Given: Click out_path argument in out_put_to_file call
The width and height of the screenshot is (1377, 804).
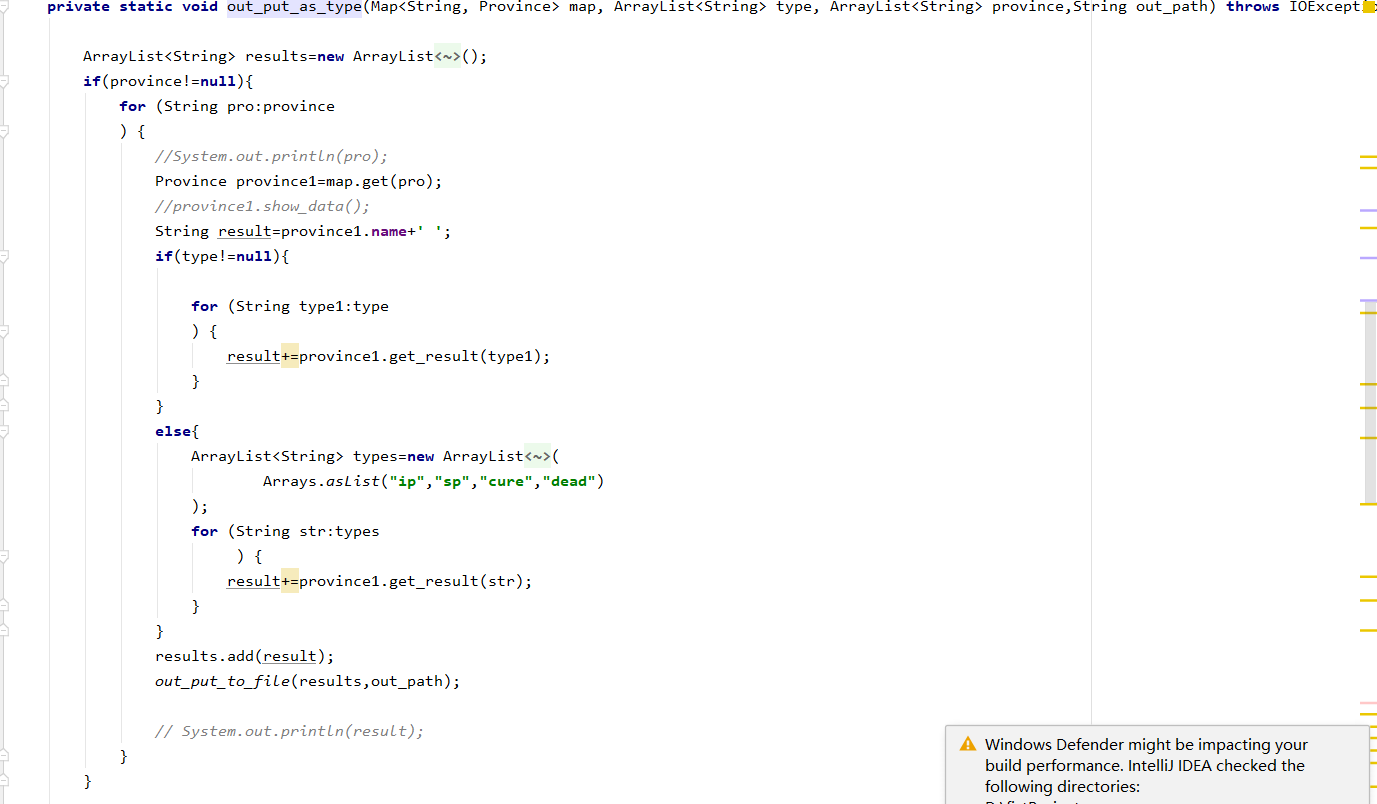Looking at the screenshot, I should click(407, 681).
